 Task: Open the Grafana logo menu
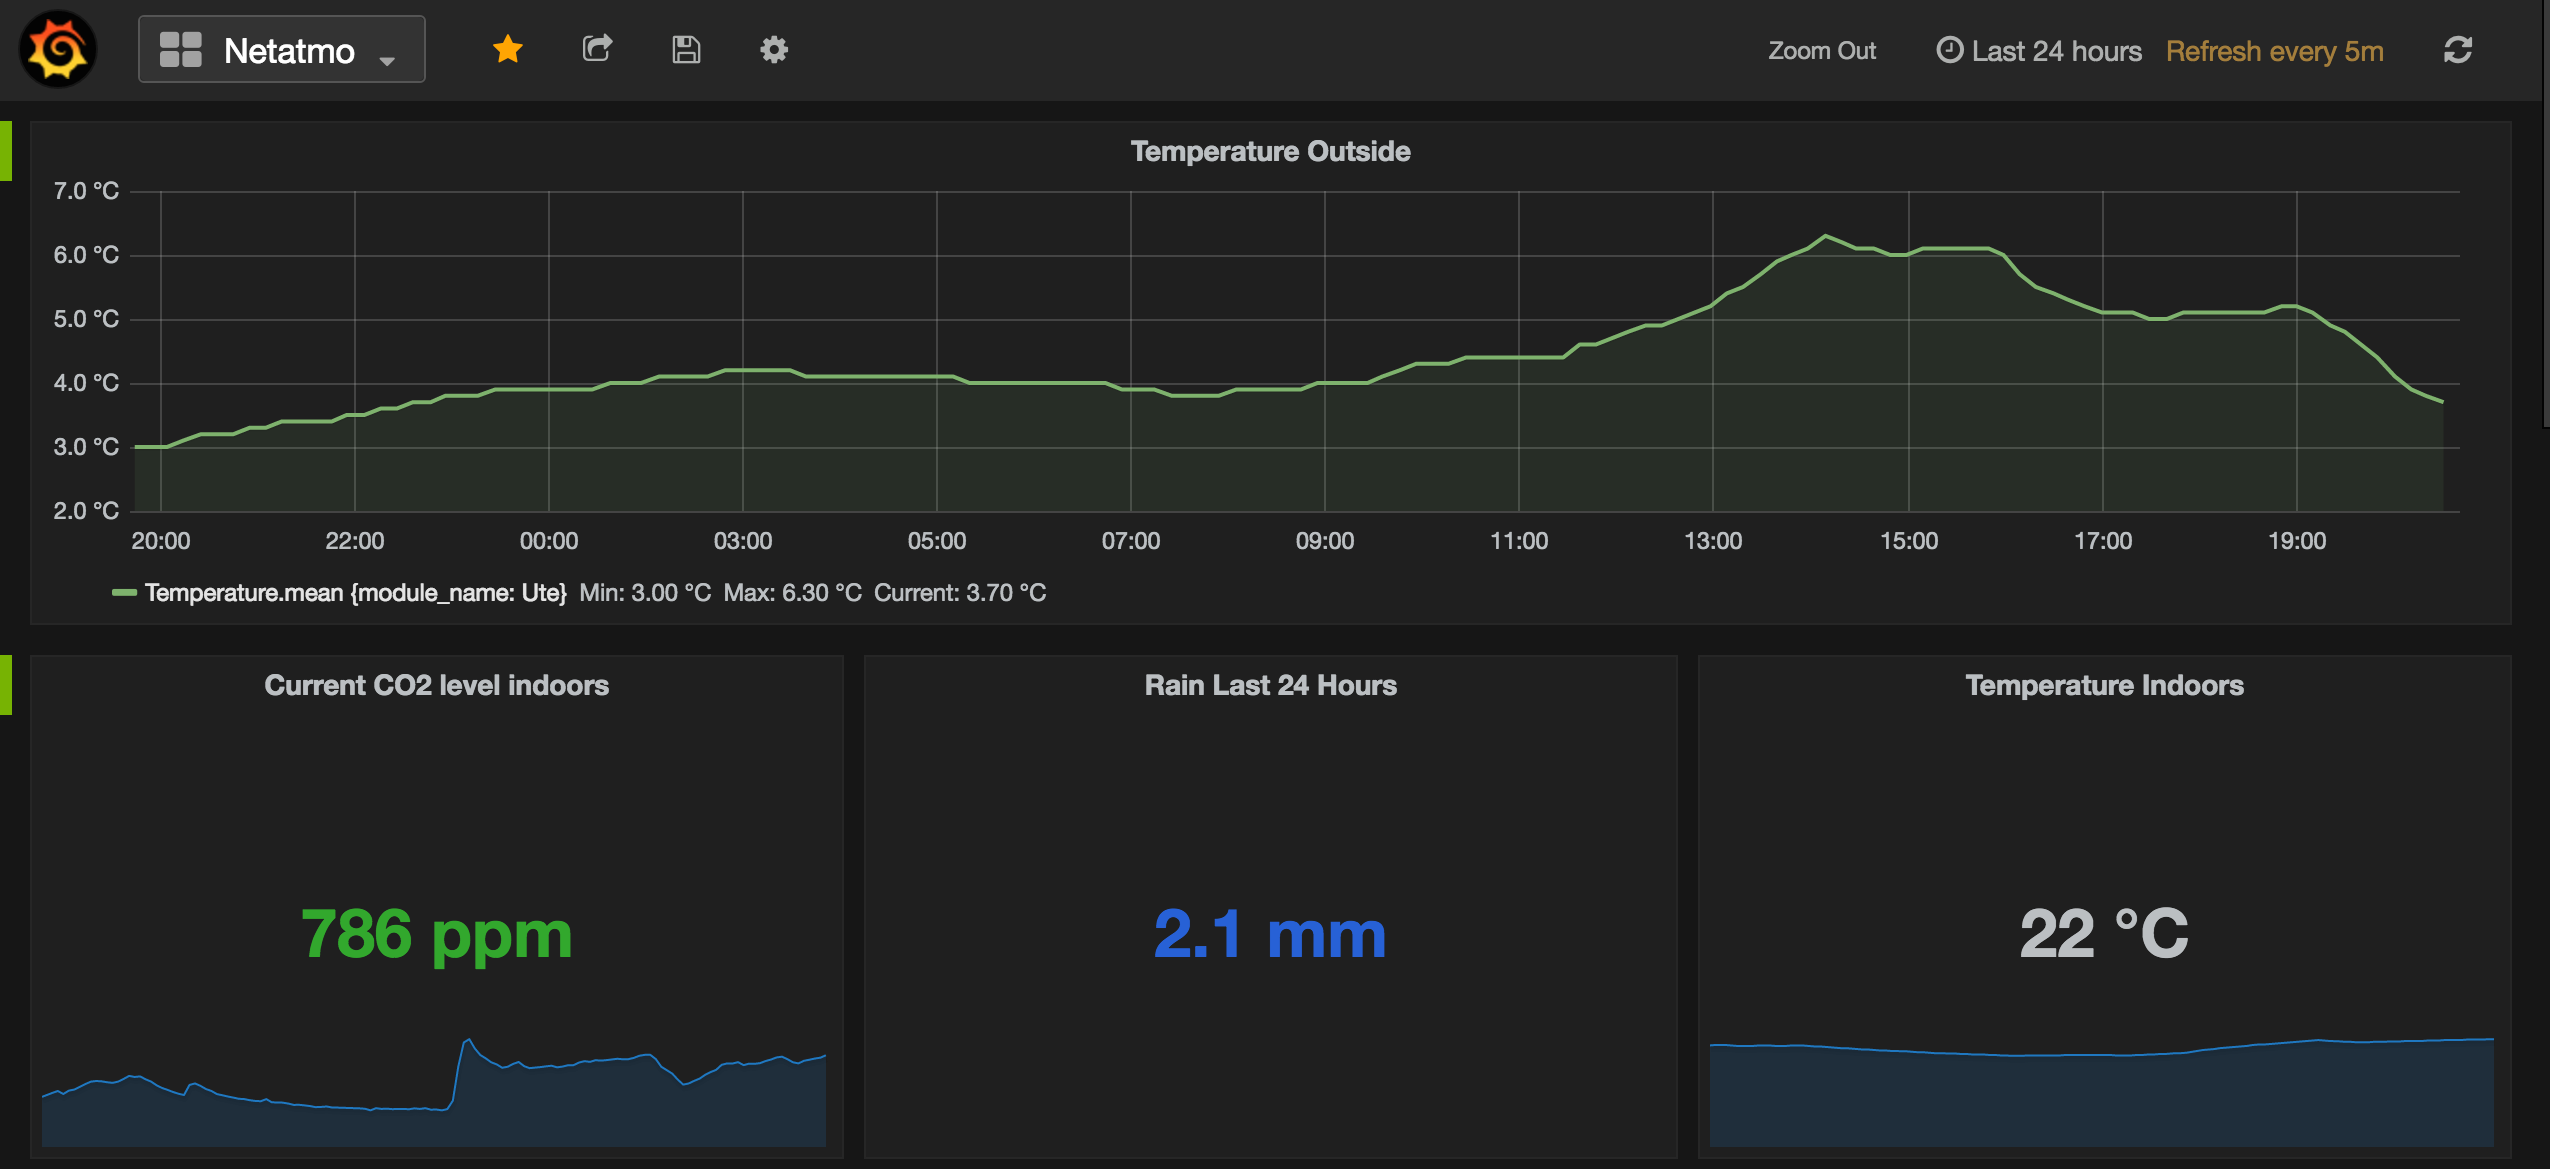tap(58, 49)
